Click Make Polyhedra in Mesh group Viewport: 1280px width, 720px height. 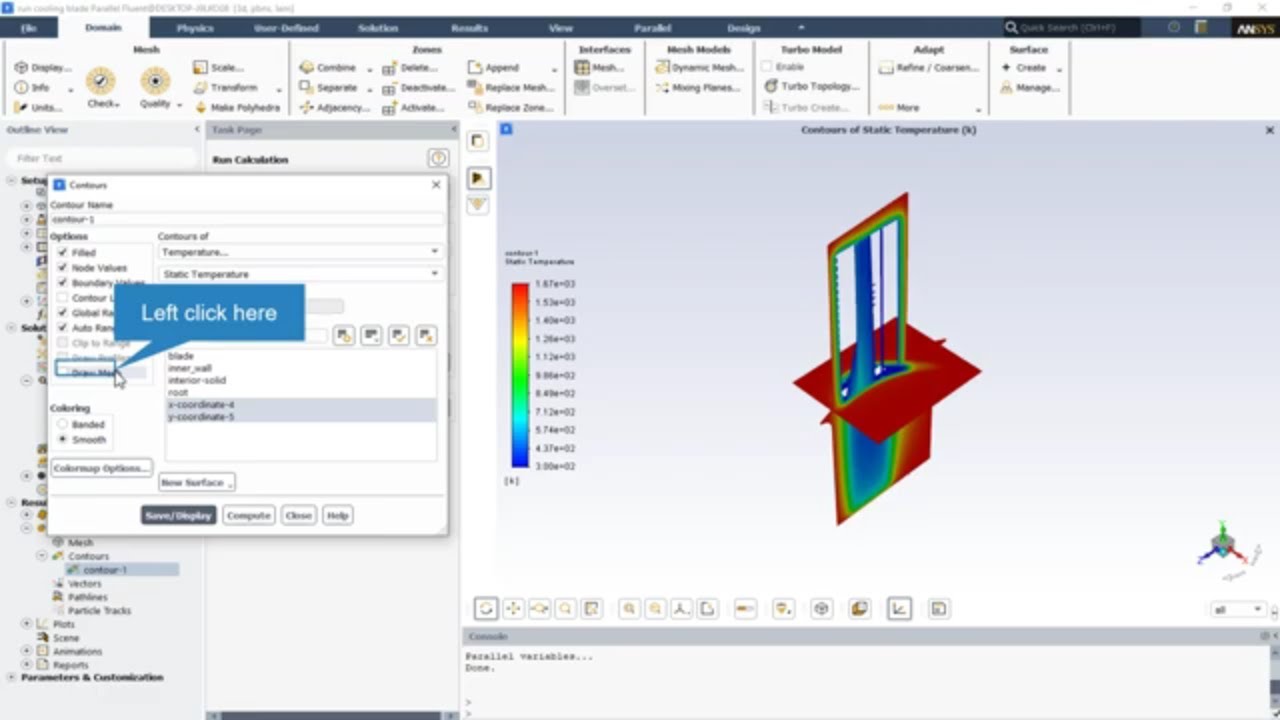[x=237, y=108]
